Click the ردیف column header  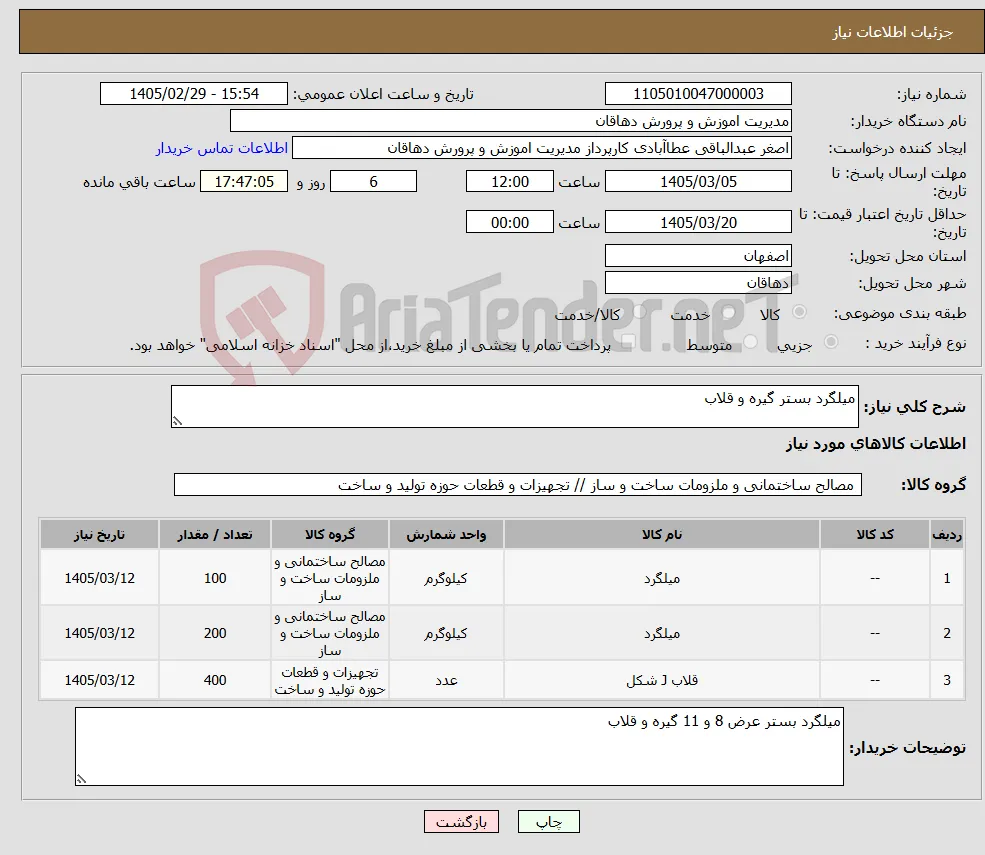(x=947, y=535)
